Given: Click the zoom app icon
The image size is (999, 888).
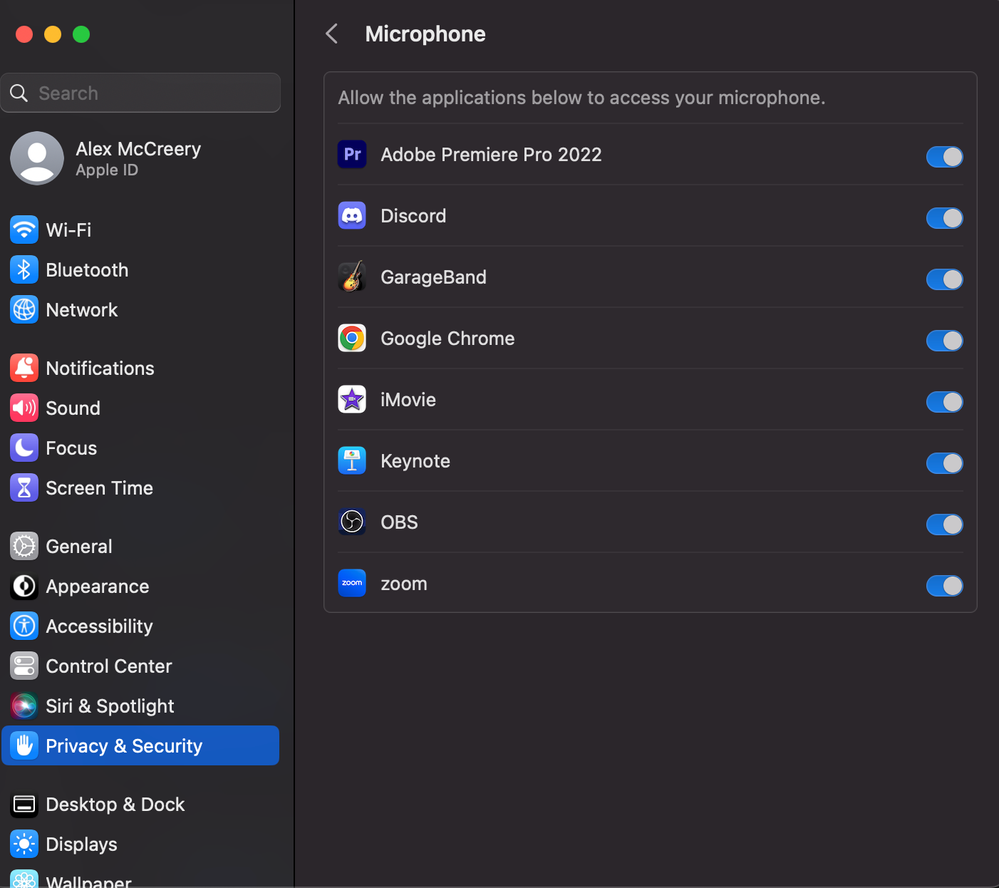Looking at the screenshot, I should [x=352, y=583].
